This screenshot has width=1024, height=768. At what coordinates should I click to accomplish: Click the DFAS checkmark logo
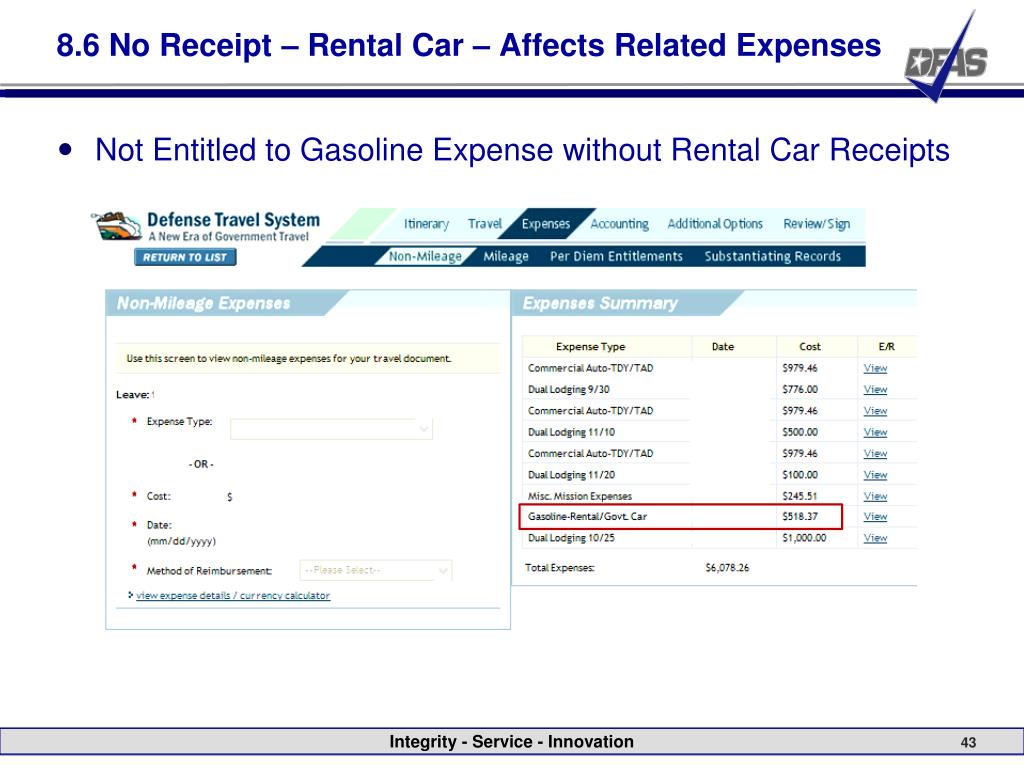(x=946, y=59)
